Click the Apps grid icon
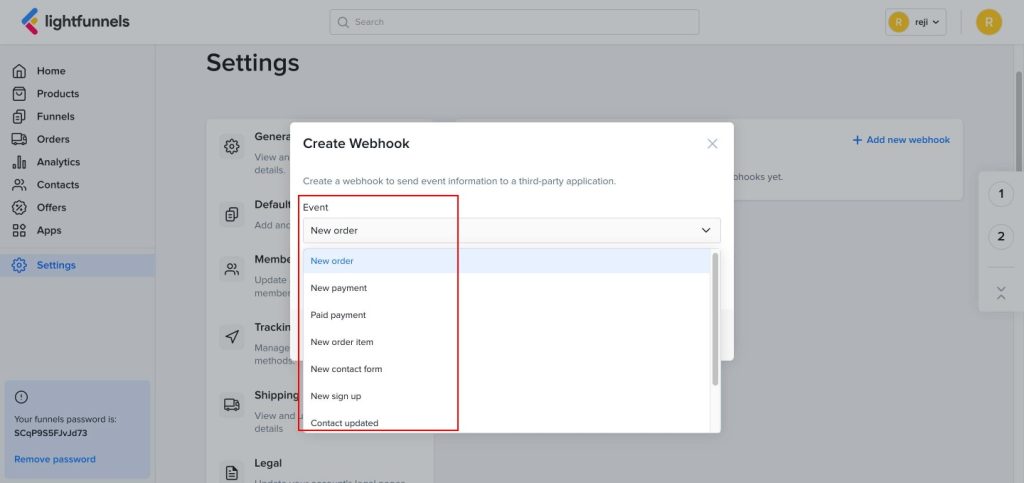The width and height of the screenshot is (1024, 483). pyautogui.click(x=20, y=230)
